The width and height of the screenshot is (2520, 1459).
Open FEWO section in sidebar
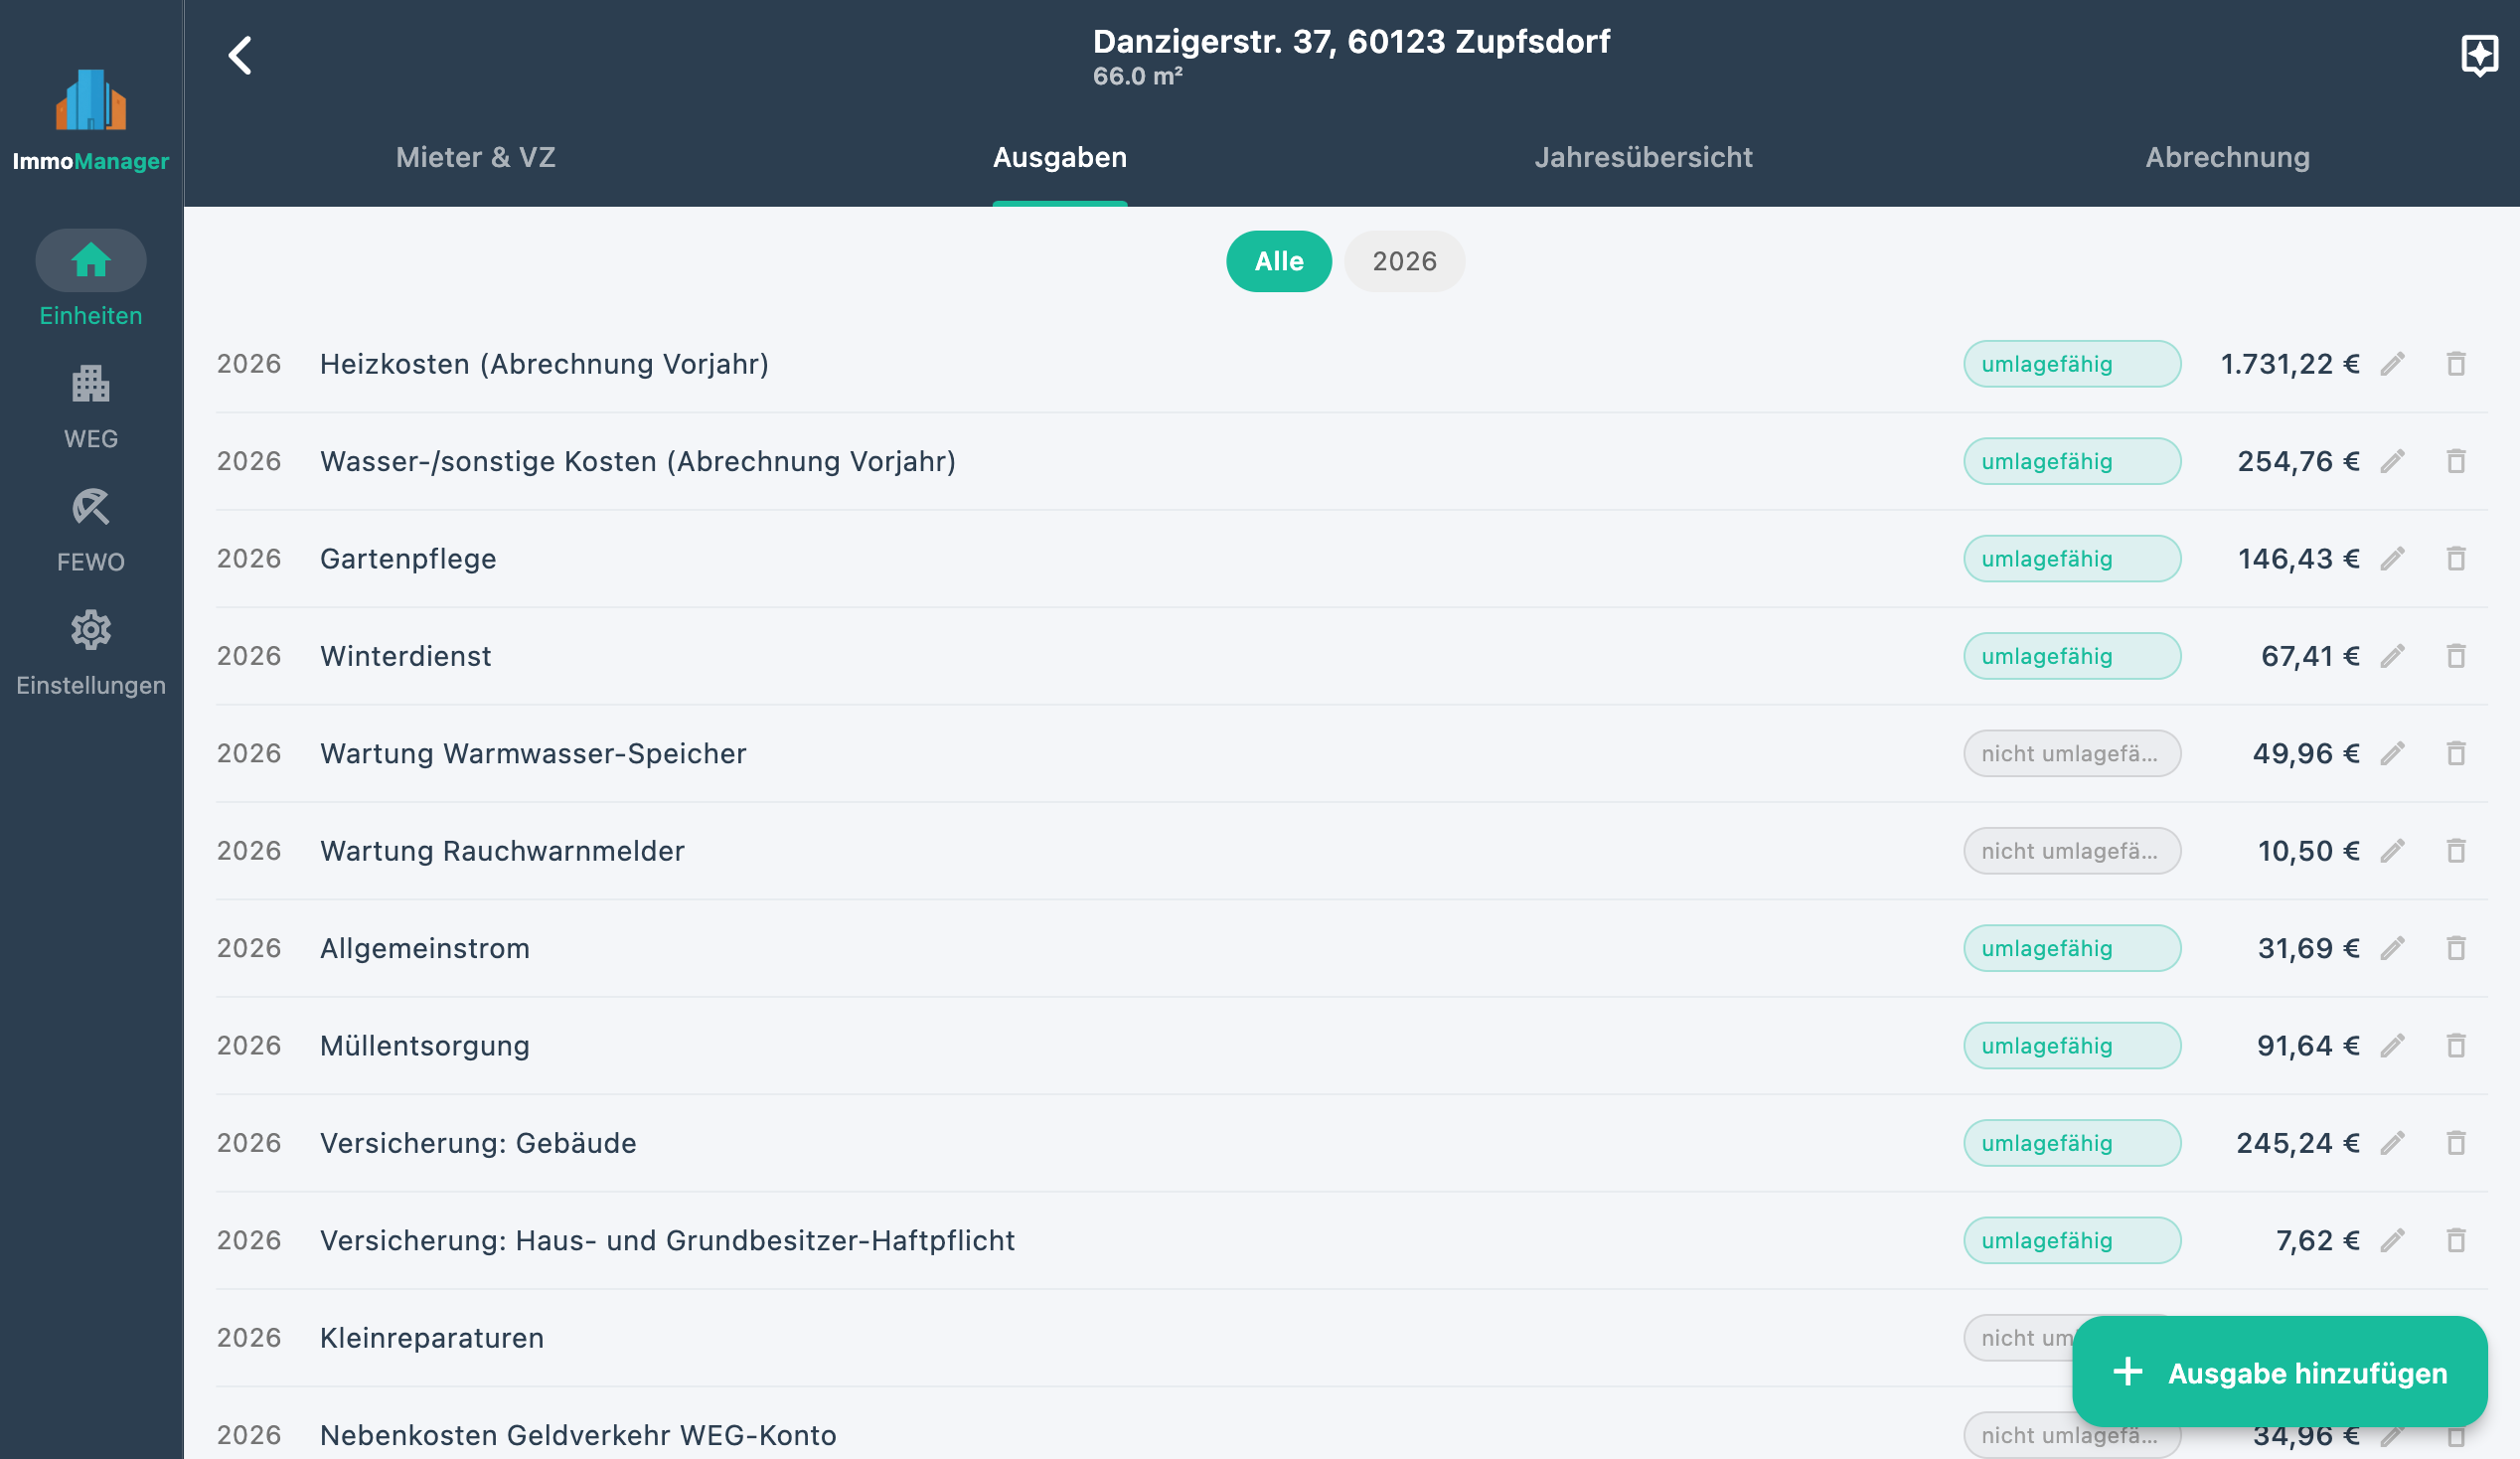[91, 530]
